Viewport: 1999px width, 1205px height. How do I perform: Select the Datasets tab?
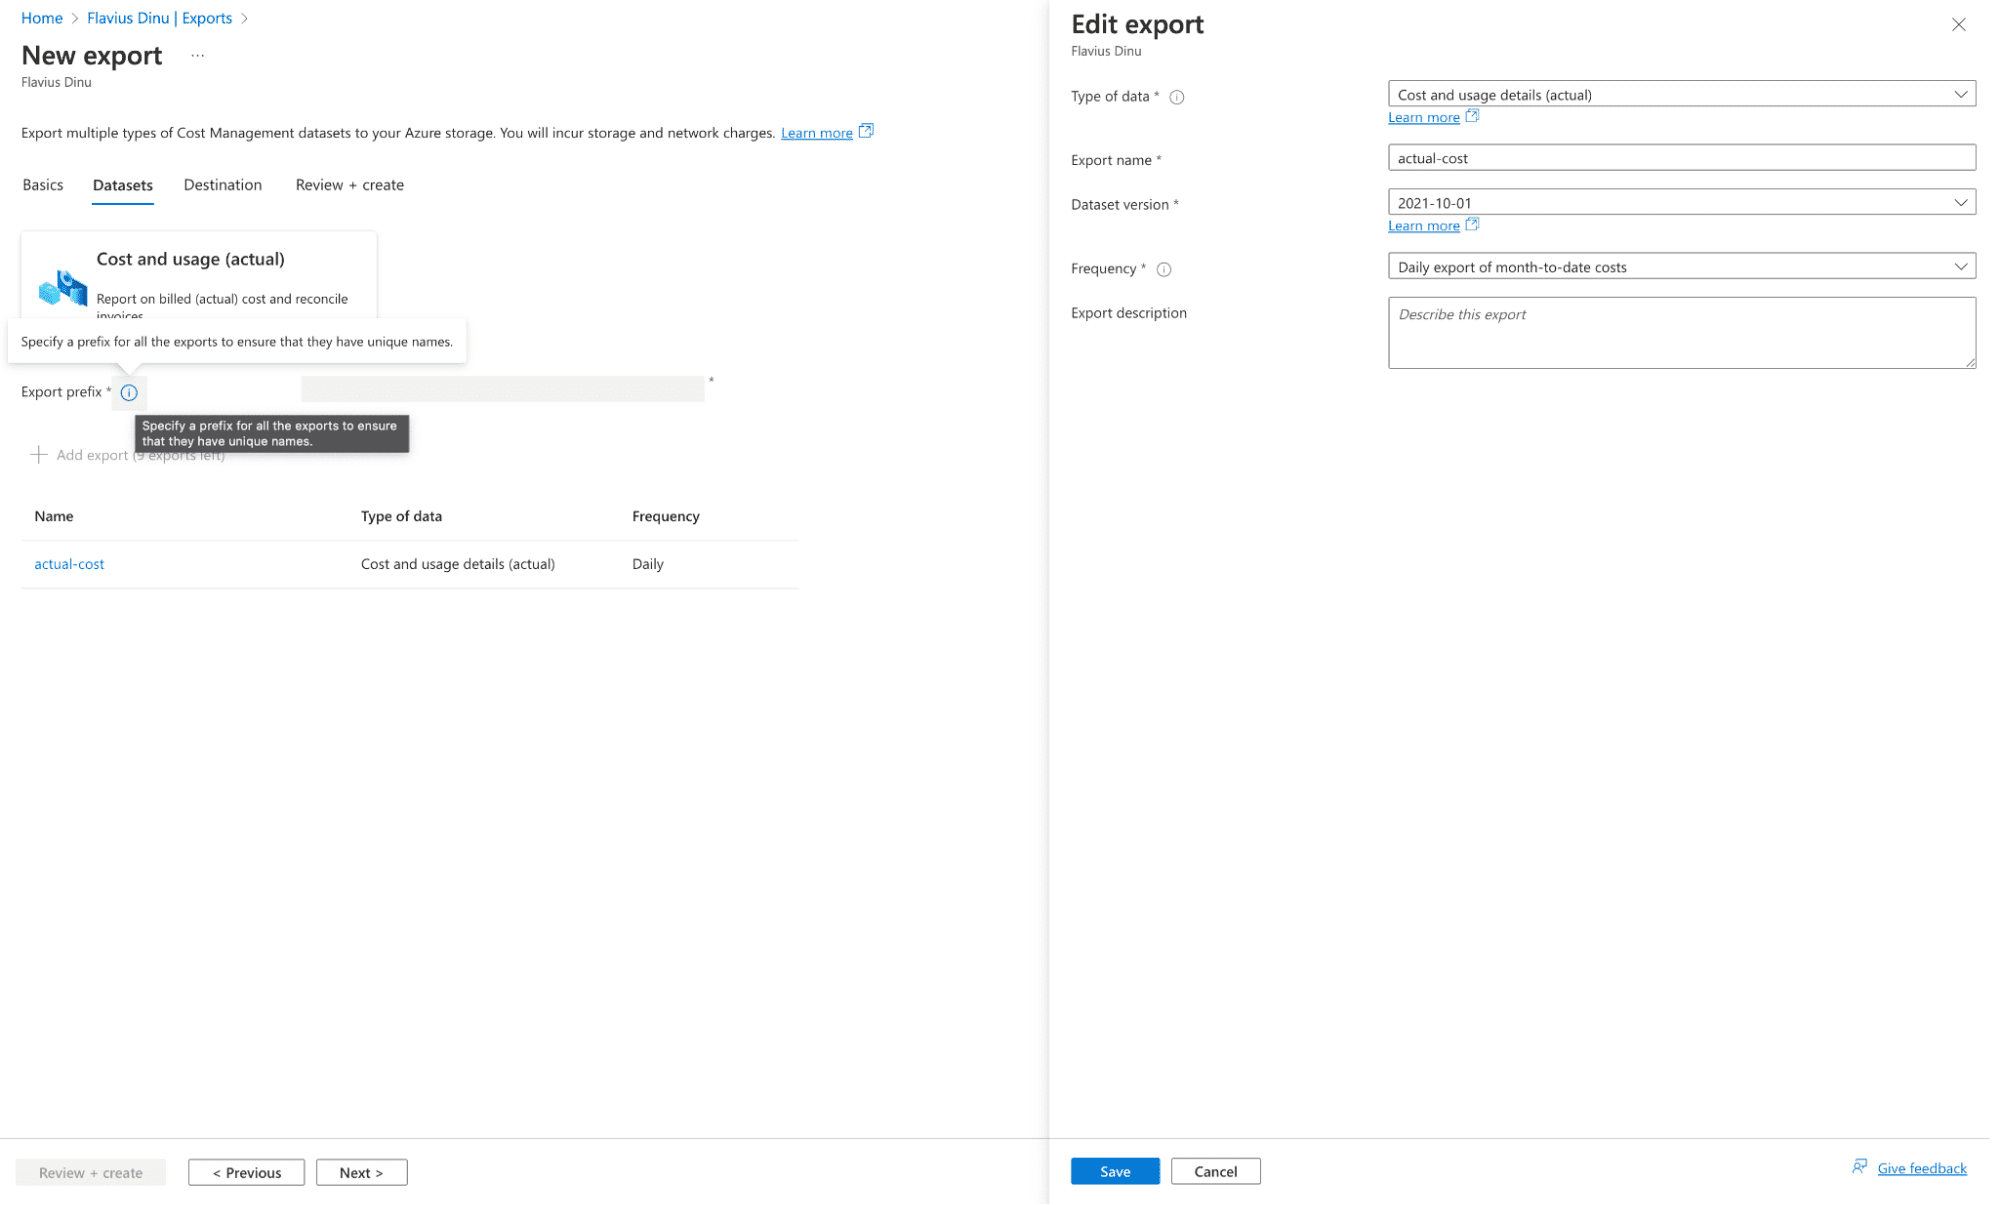[123, 185]
